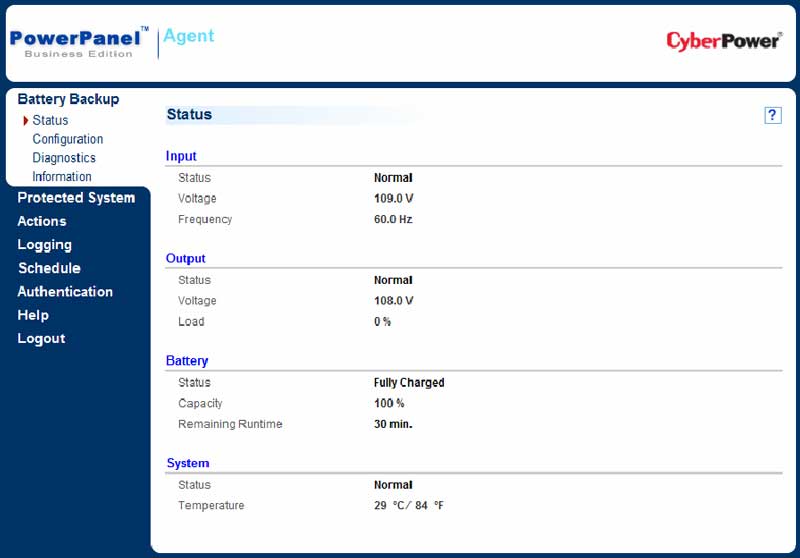The height and width of the screenshot is (558, 800).
Task: Click the Input section heading
Action: [x=181, y=156]
